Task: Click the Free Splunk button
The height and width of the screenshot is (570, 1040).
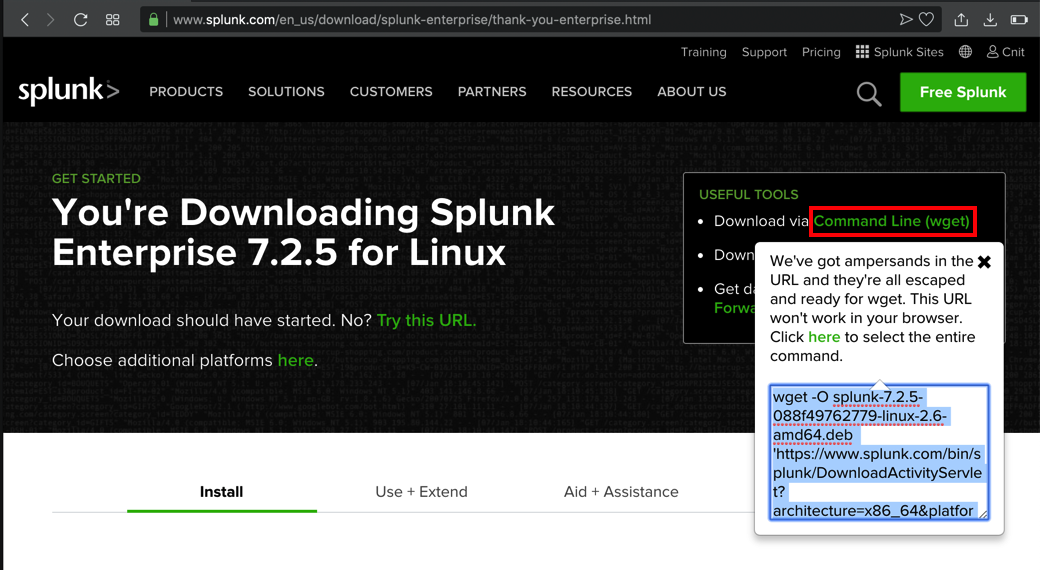Action: click(x=963, y=92)
